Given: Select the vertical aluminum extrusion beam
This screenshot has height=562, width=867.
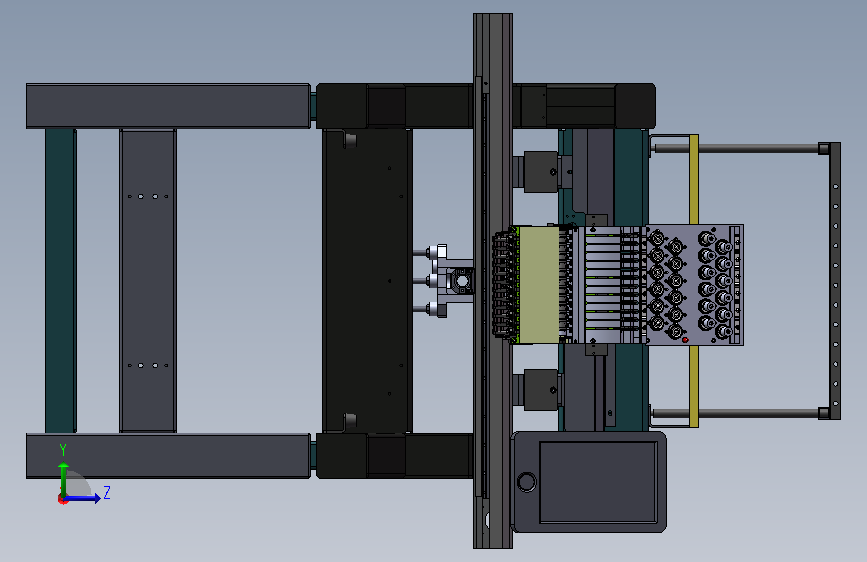Looking at the screenshot, I should click(493, 281).
